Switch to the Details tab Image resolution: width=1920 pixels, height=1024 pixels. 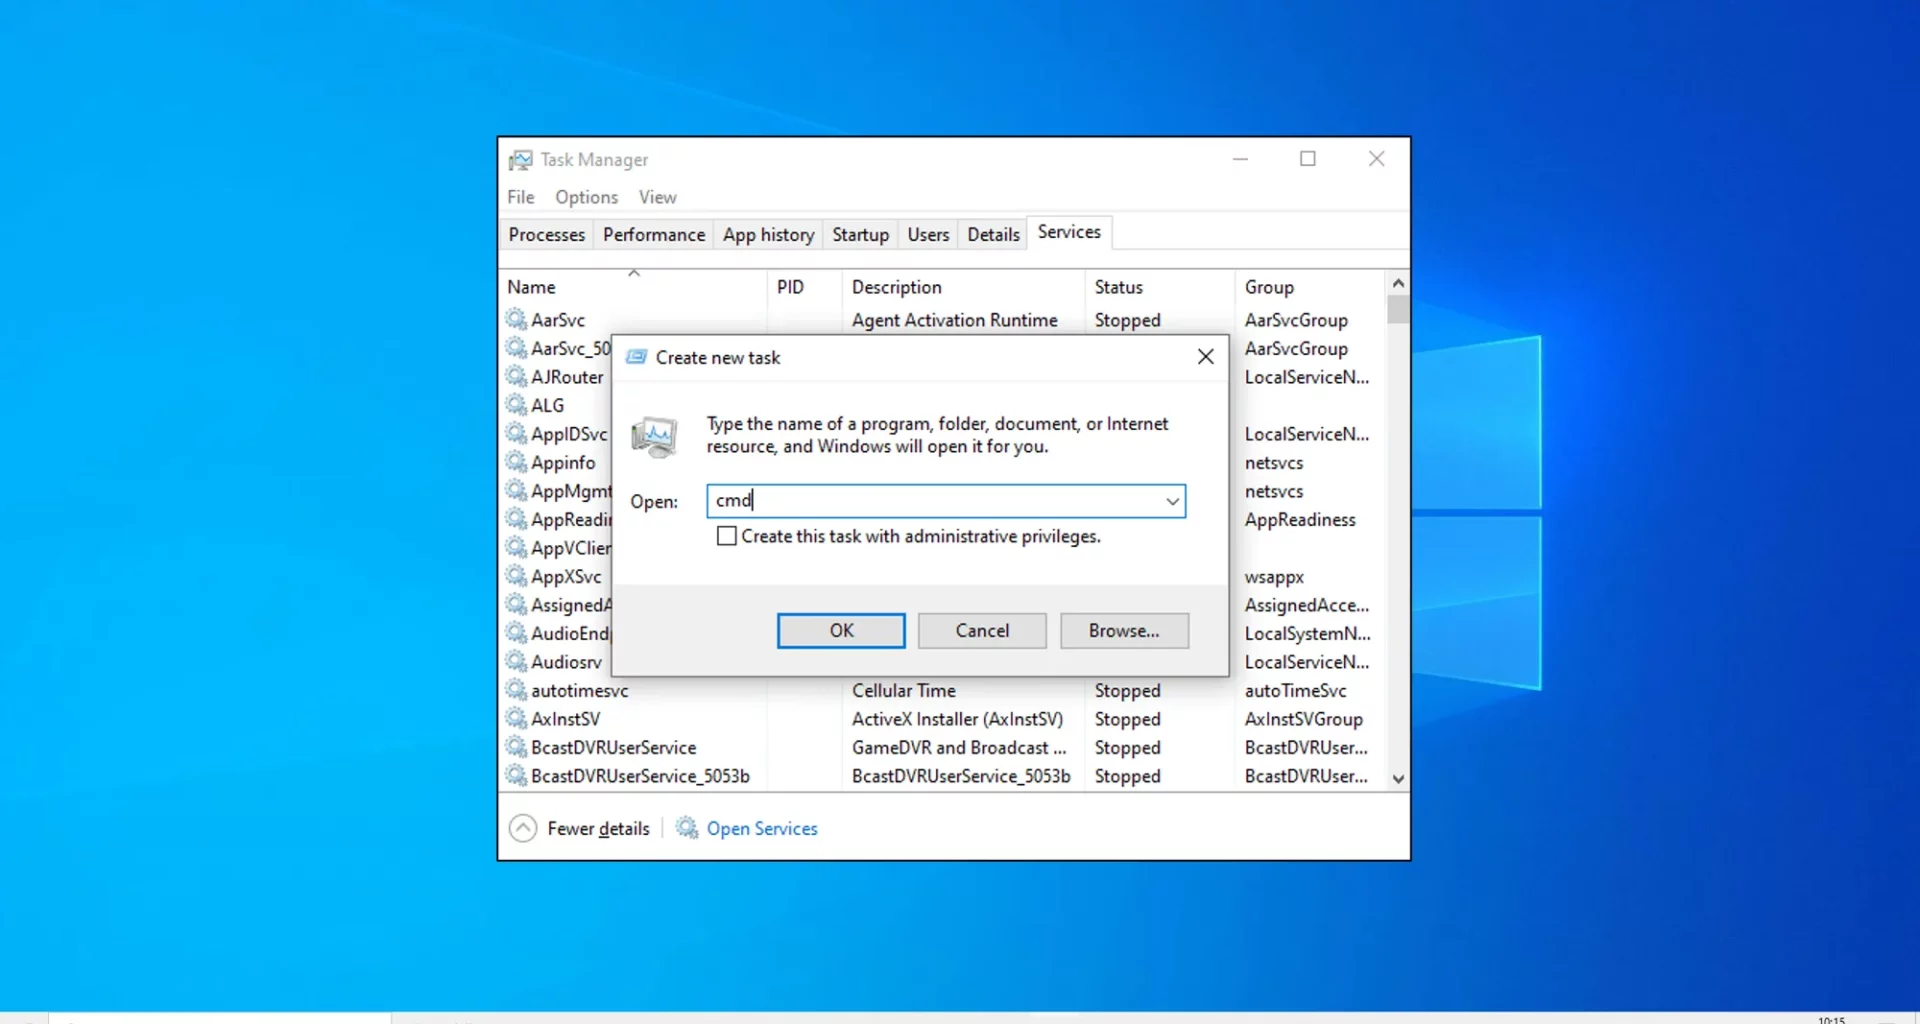993,234
